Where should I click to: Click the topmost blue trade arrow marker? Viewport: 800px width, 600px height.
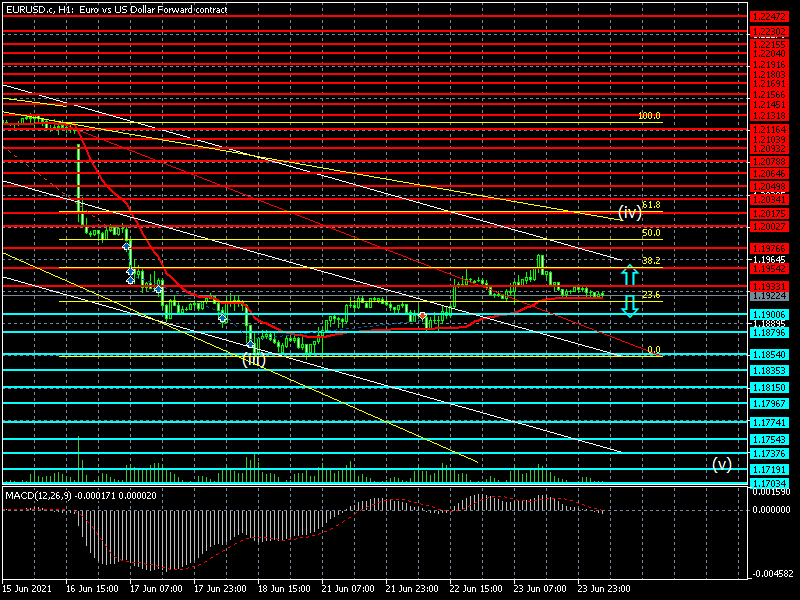pyautogui.click(x=126, y=245)
